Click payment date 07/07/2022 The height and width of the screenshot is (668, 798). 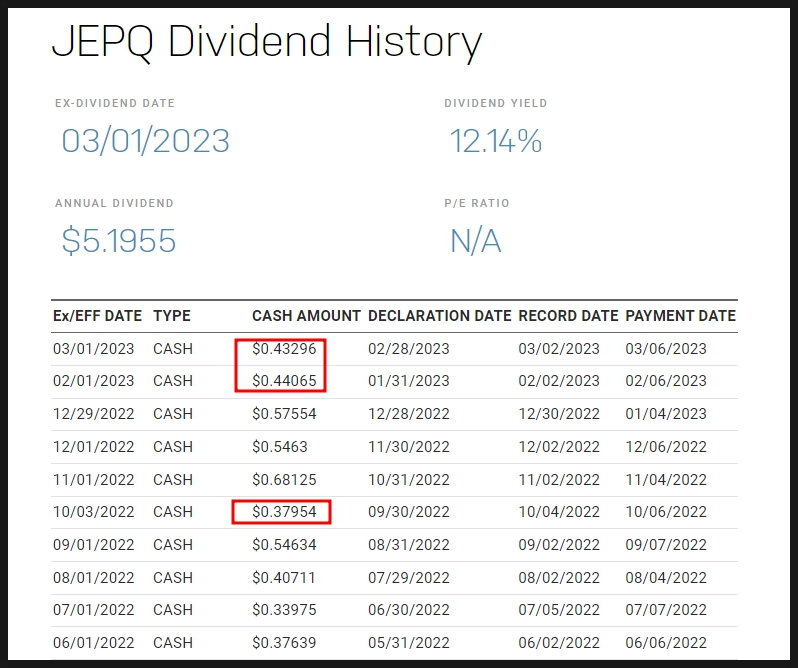[666, 610]
